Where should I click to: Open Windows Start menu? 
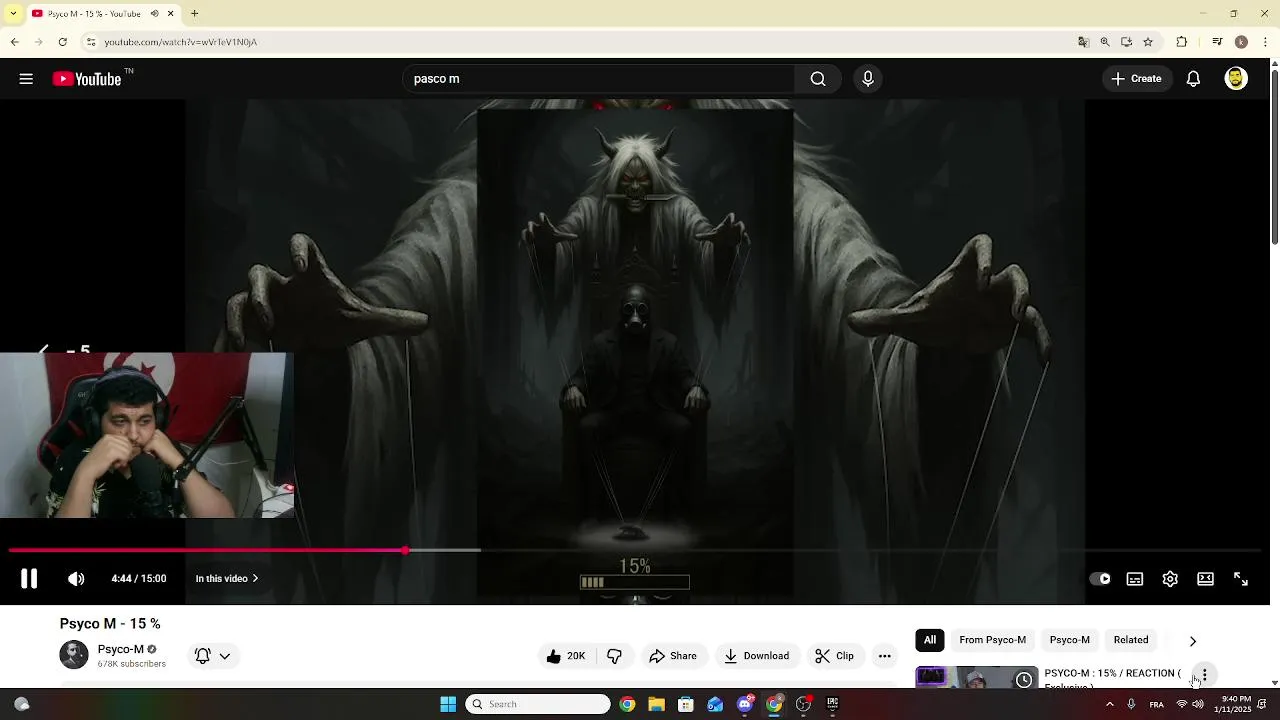pos(448,704)
